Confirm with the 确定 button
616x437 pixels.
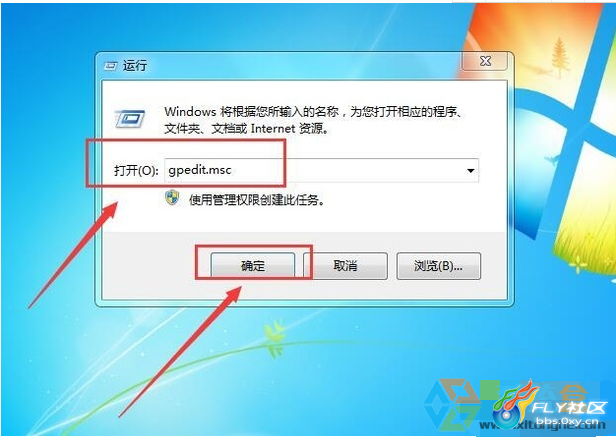tap(253, 266)
